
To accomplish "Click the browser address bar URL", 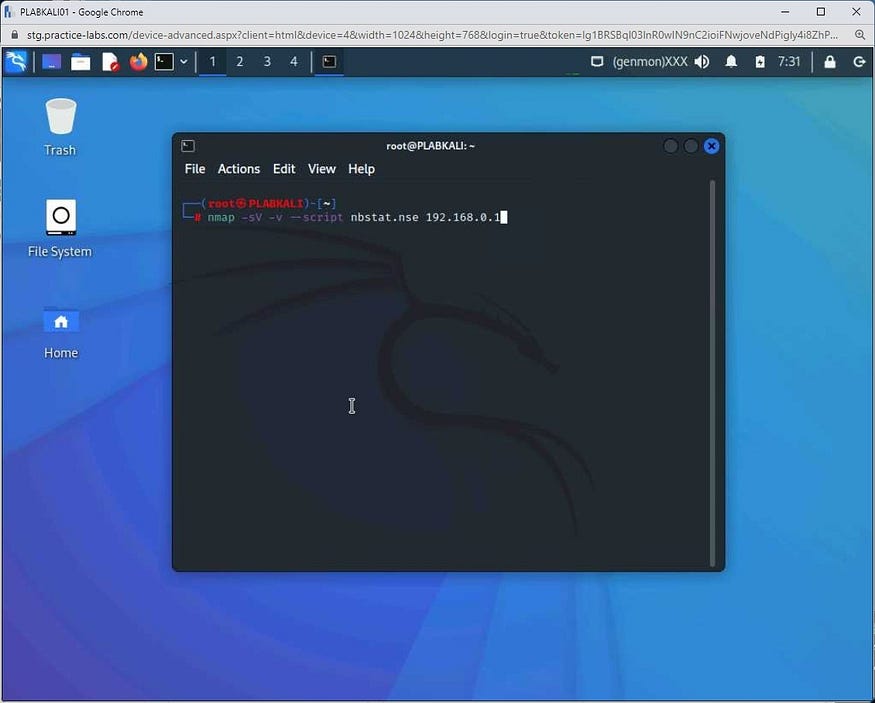I will (432, 35).
